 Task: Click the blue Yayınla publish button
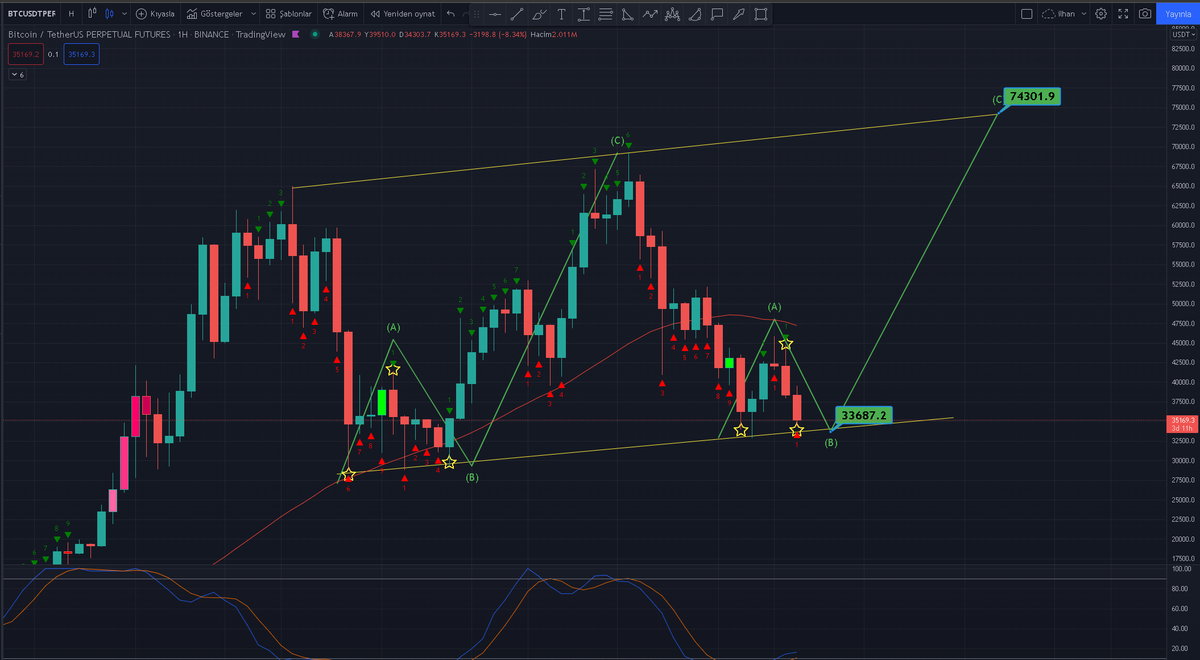1178,14
